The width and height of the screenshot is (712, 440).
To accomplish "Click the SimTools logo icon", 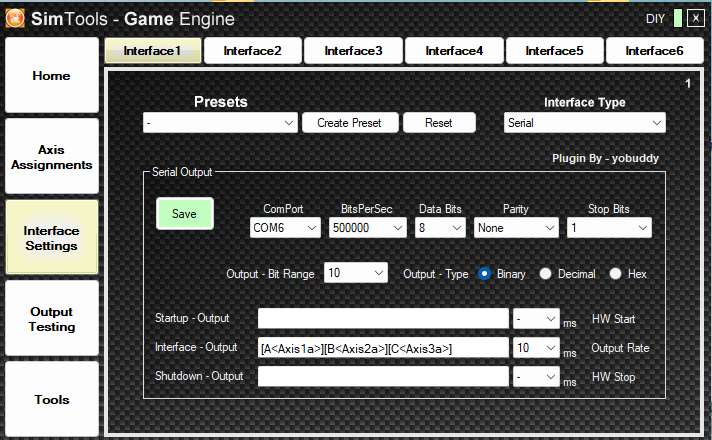I will (x=17, y=18).
